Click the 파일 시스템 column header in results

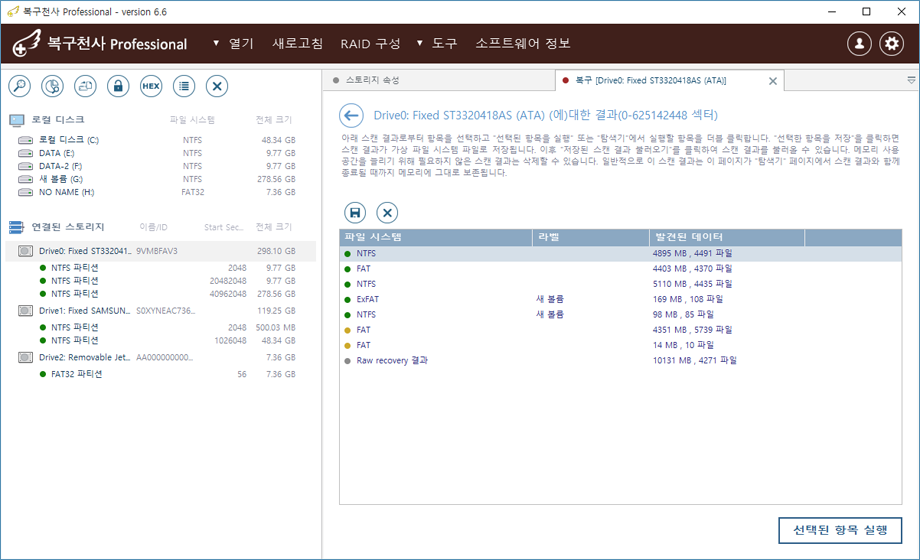coord(435,237)
